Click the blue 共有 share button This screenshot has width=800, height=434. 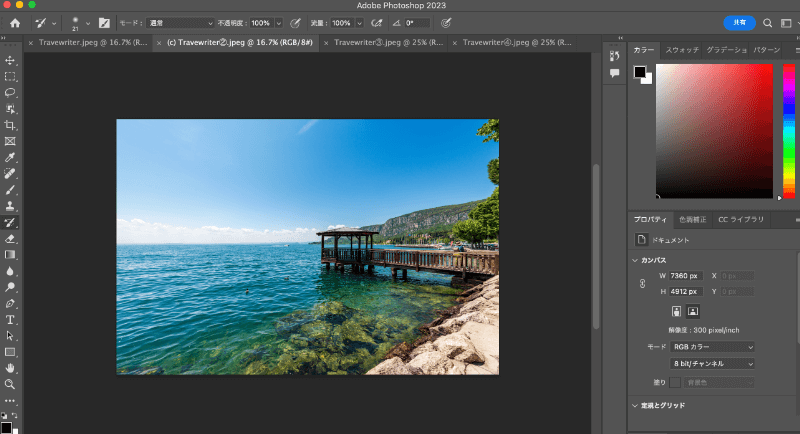[x=738, y=22]
